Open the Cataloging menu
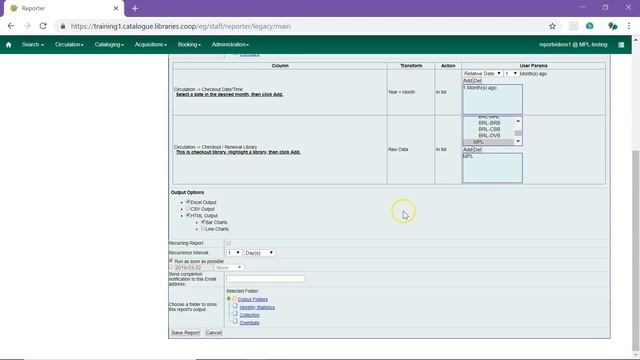 click(109, 44)
